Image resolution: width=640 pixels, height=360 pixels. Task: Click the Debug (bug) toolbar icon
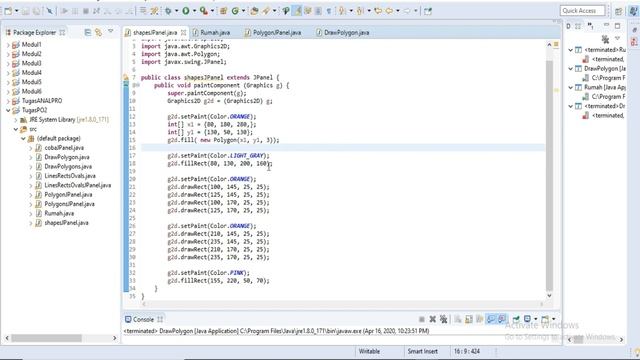coord(168,11)
